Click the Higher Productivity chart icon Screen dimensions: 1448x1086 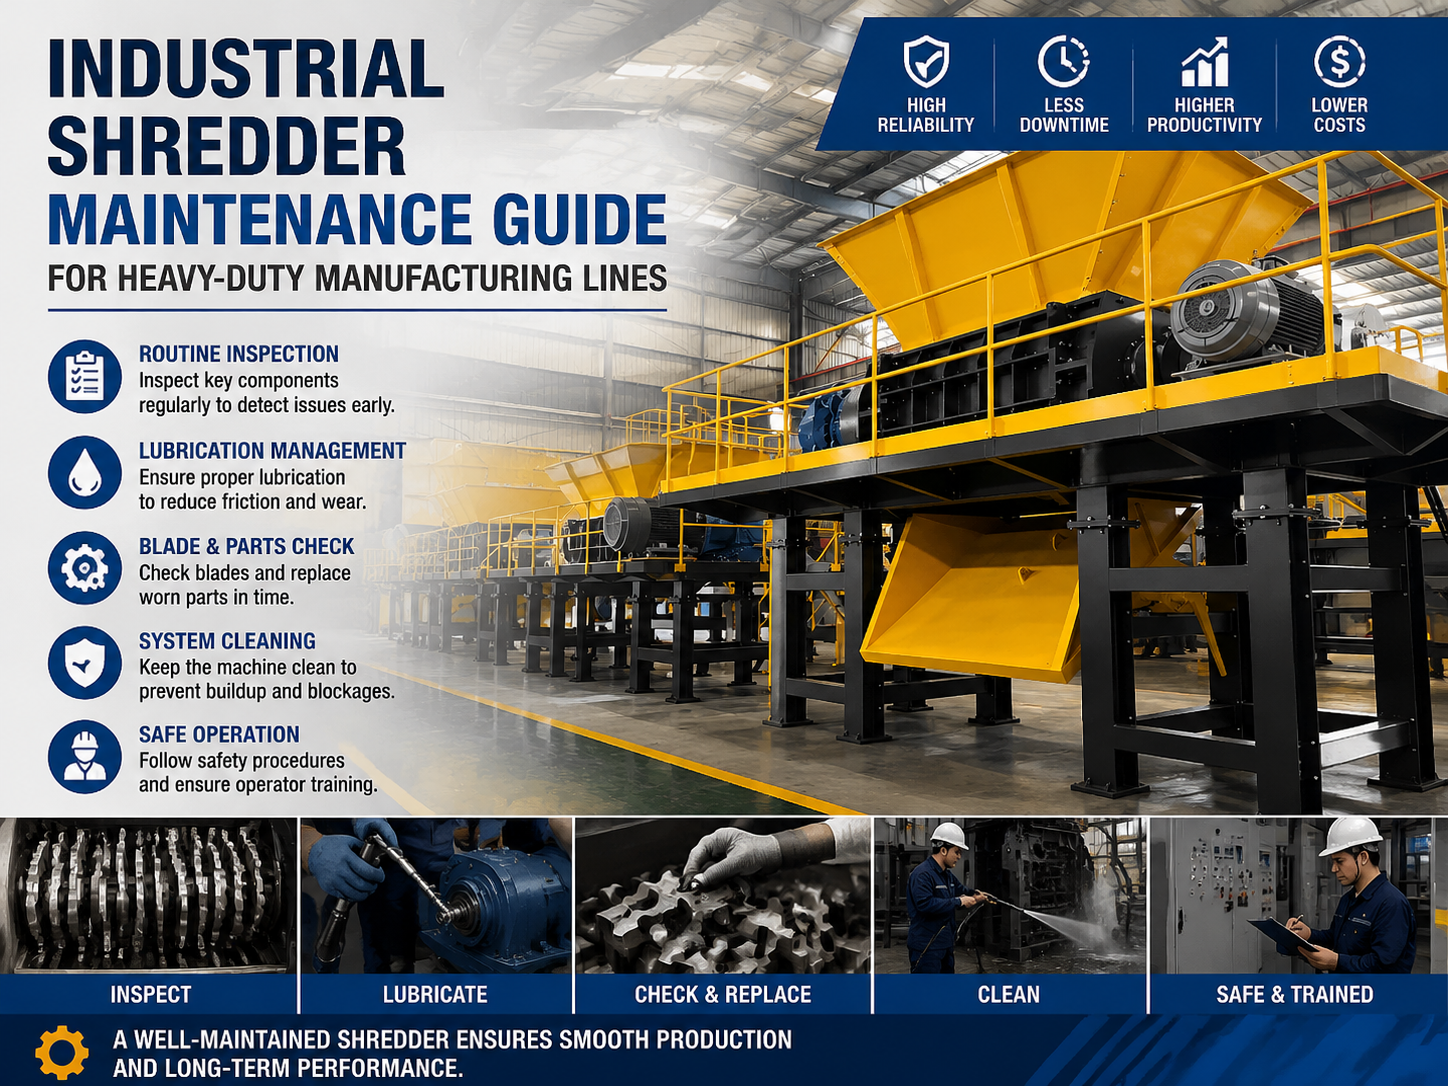(x=1204, y=62)
